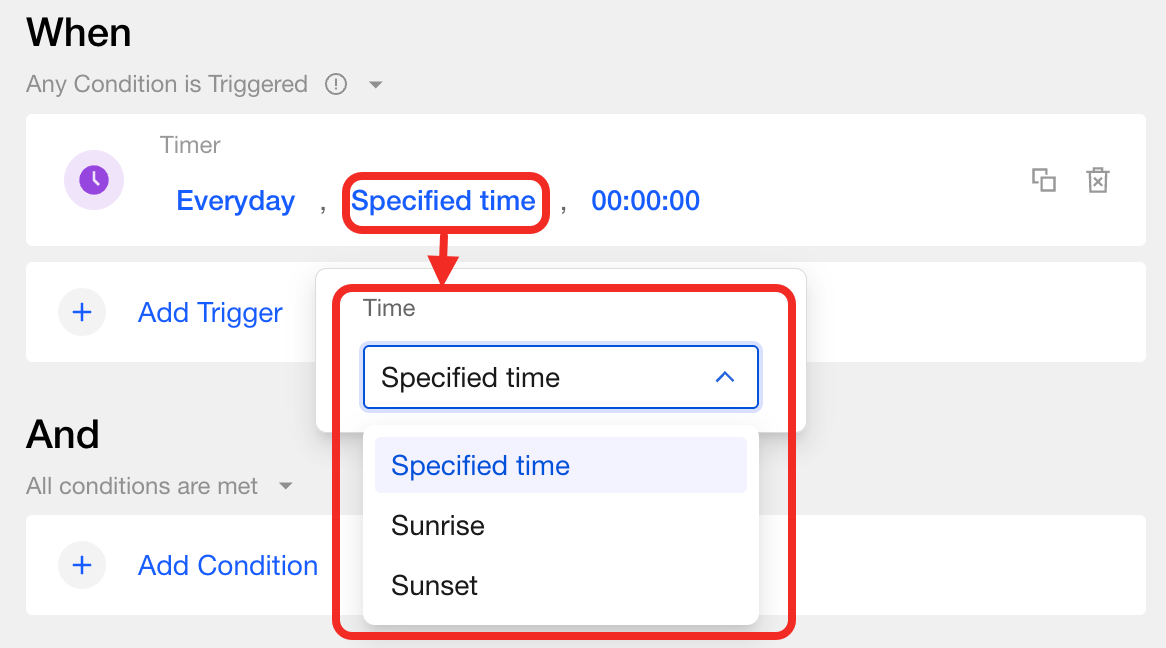Duplicate the Timer trigger with copy icon

(x=1043, y=180)
